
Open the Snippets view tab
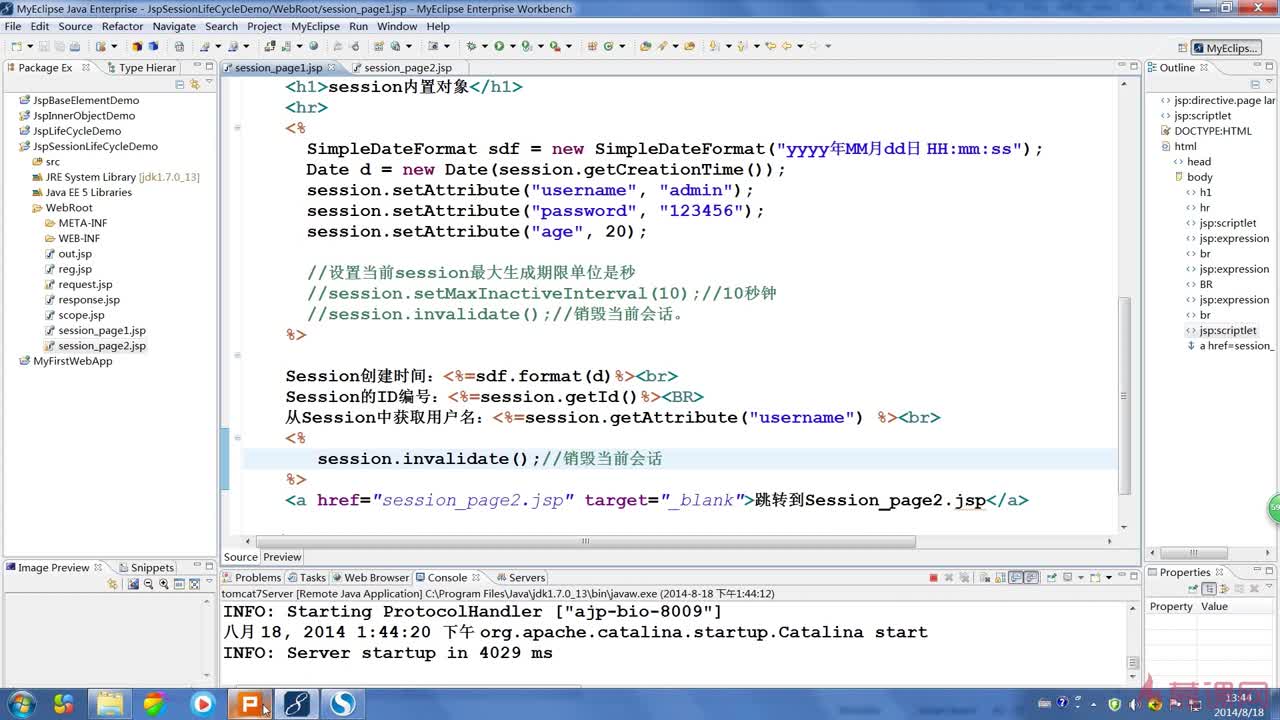[145, 567]
